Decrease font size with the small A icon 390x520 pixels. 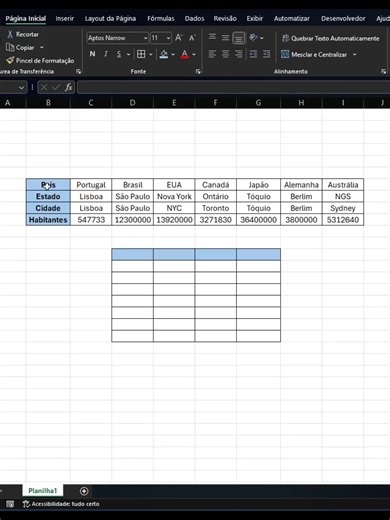(x=192, y=38)
